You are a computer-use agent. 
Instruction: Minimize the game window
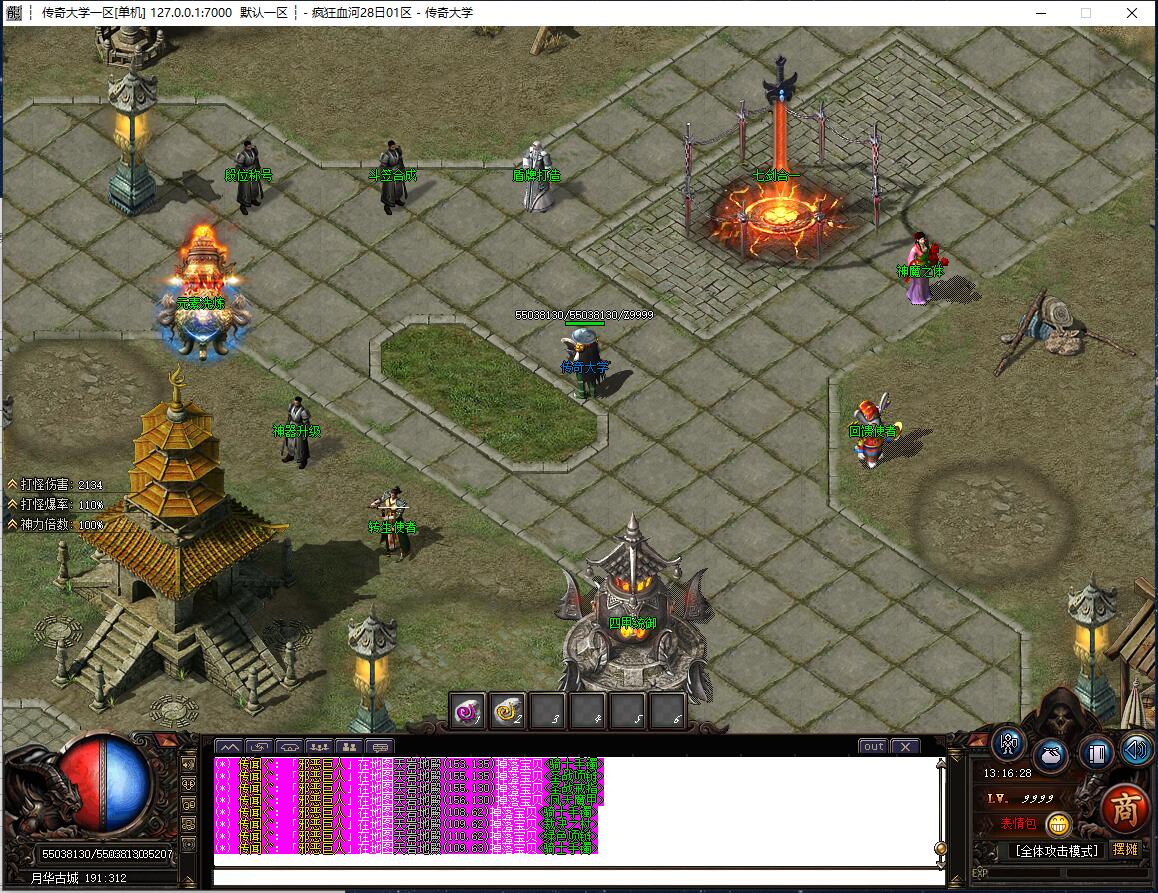pos(1041,13)
